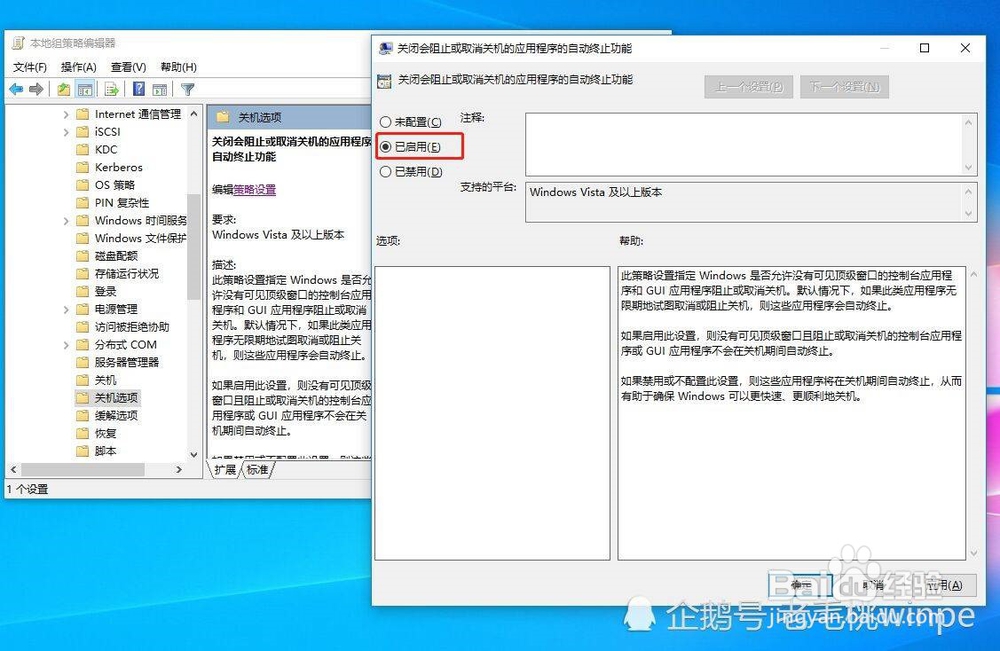Switch to the 标准 tab
1000x651 pixels.
[x=258, y=470]
